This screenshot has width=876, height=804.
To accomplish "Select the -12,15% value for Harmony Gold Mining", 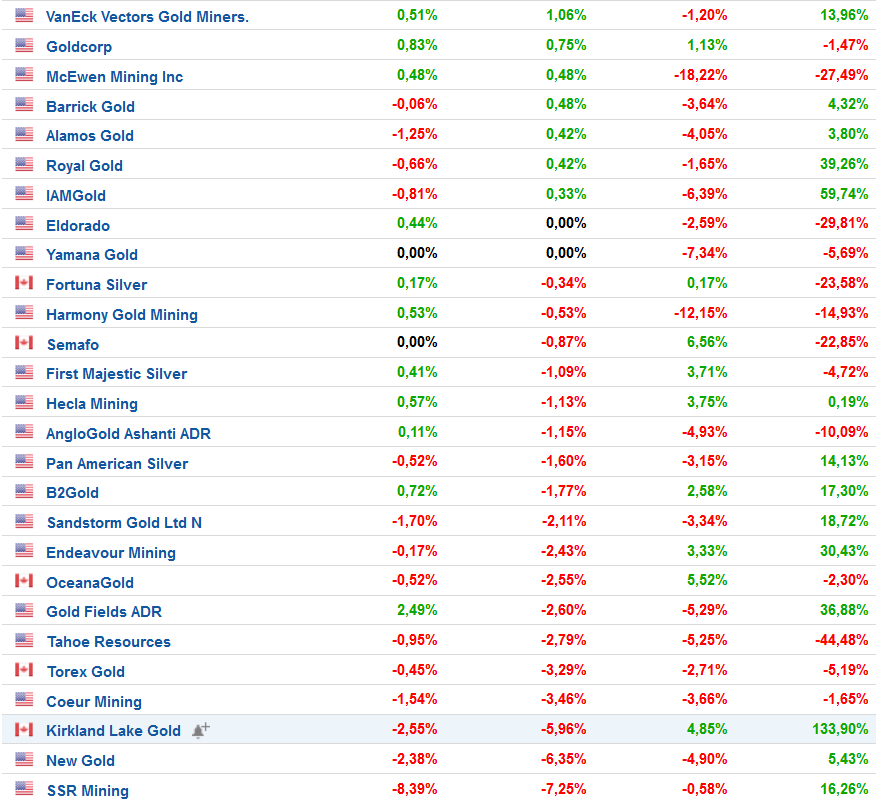I will click(x=701, y=313).
